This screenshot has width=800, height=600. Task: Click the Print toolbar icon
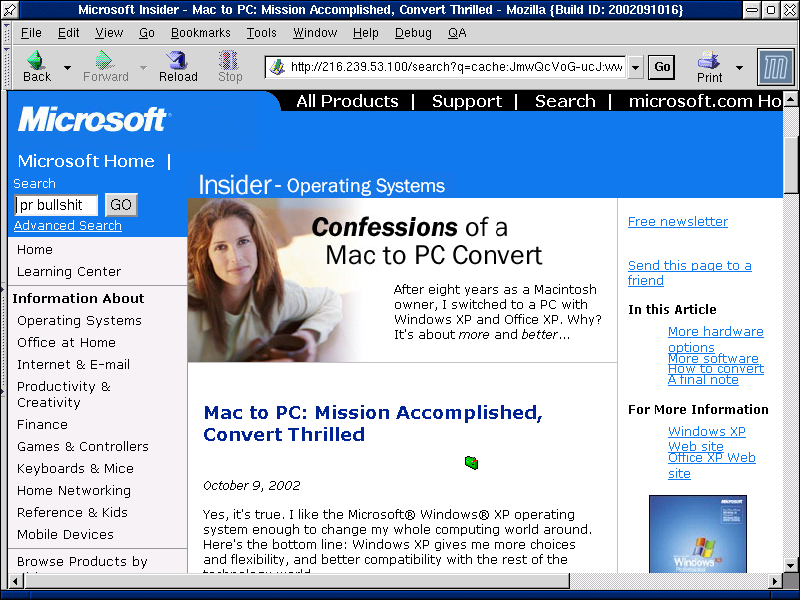pyautogui.click(x=709, y=60)
